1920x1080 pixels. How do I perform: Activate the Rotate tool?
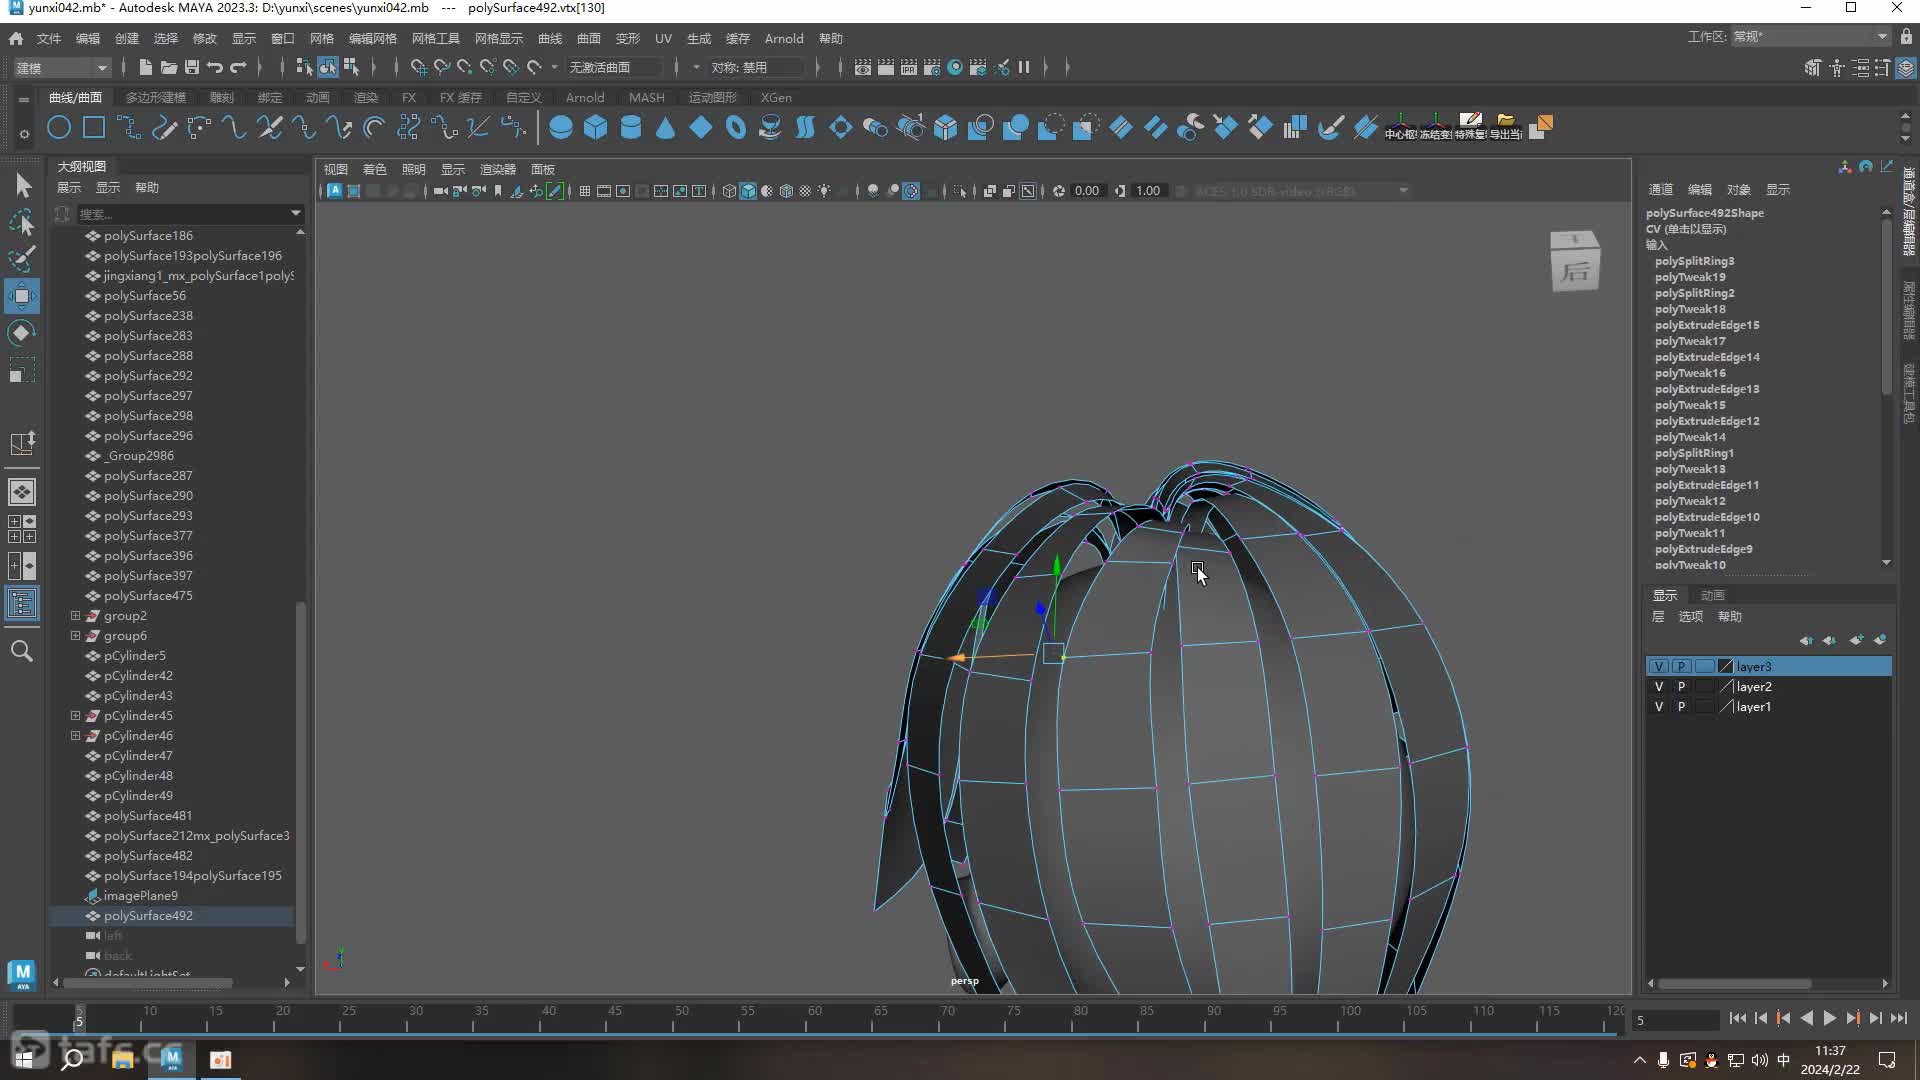[22, 333]
